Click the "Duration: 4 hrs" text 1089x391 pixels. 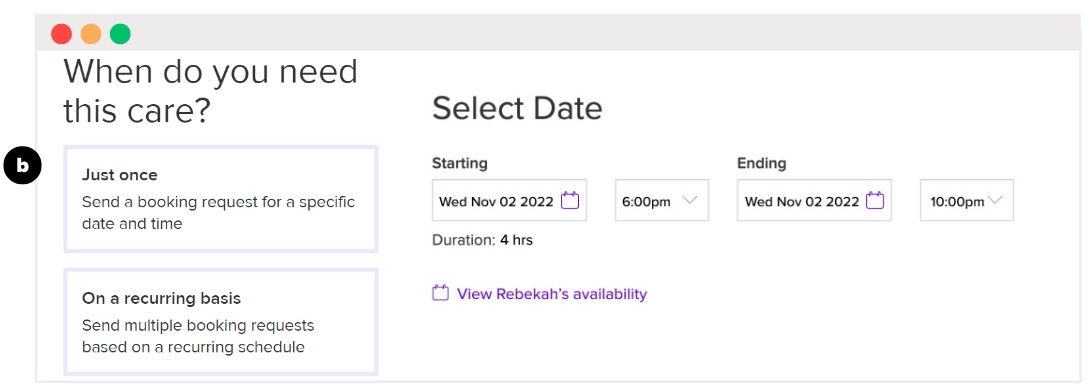[x=482, y=240]
